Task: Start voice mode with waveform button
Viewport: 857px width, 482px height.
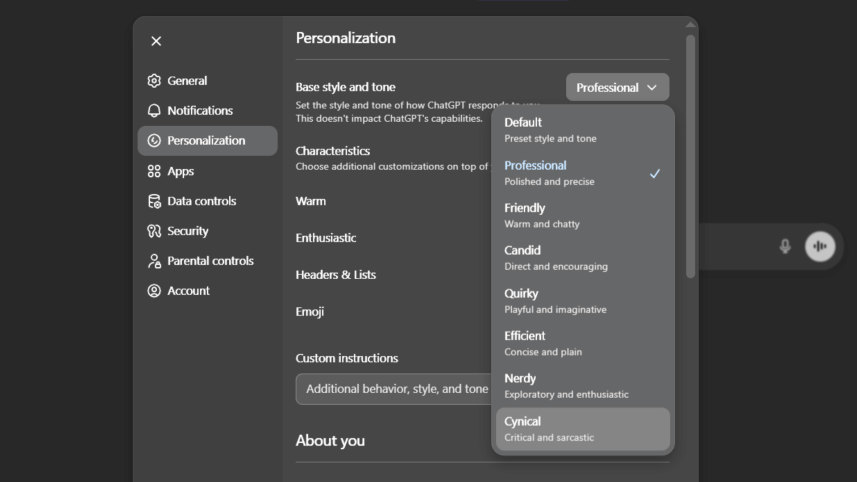Action: pyautogui.click(x=820, y=246)
